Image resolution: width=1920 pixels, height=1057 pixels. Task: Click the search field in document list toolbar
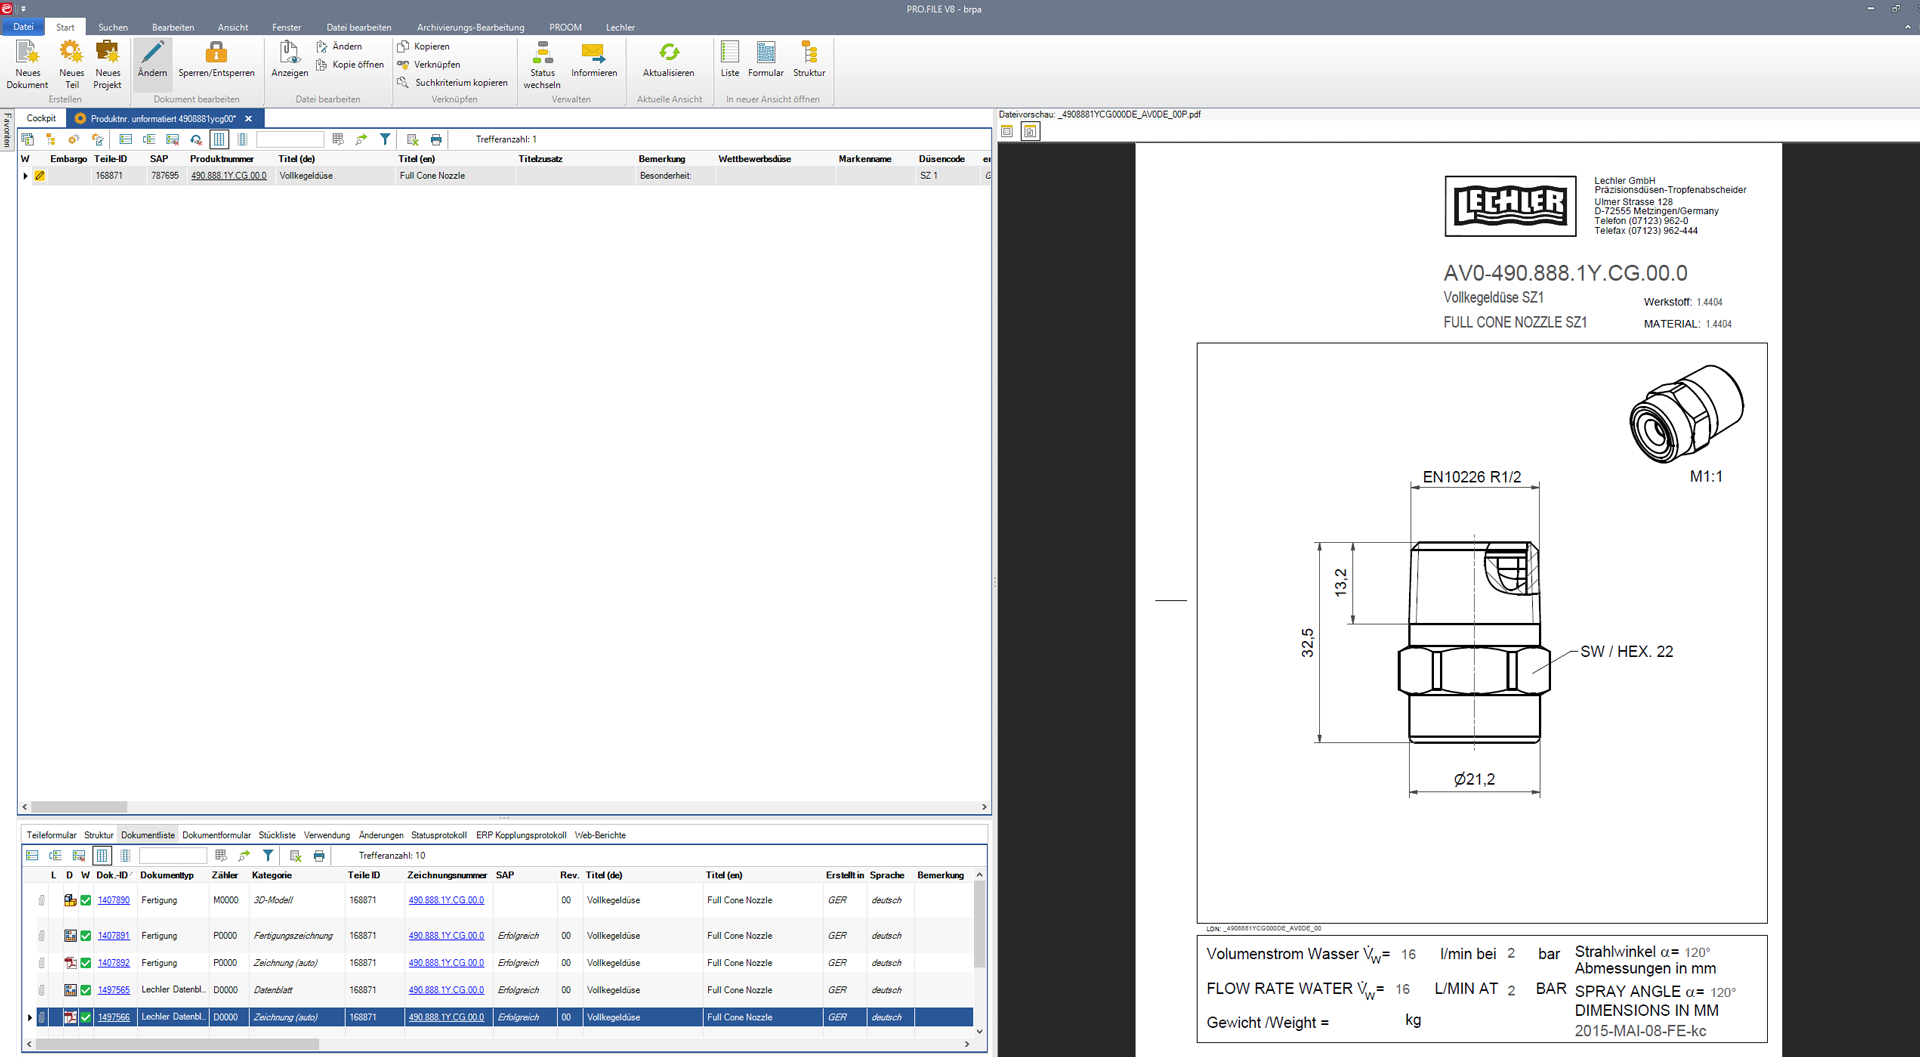pyautogui.click(x=172, y=856)
